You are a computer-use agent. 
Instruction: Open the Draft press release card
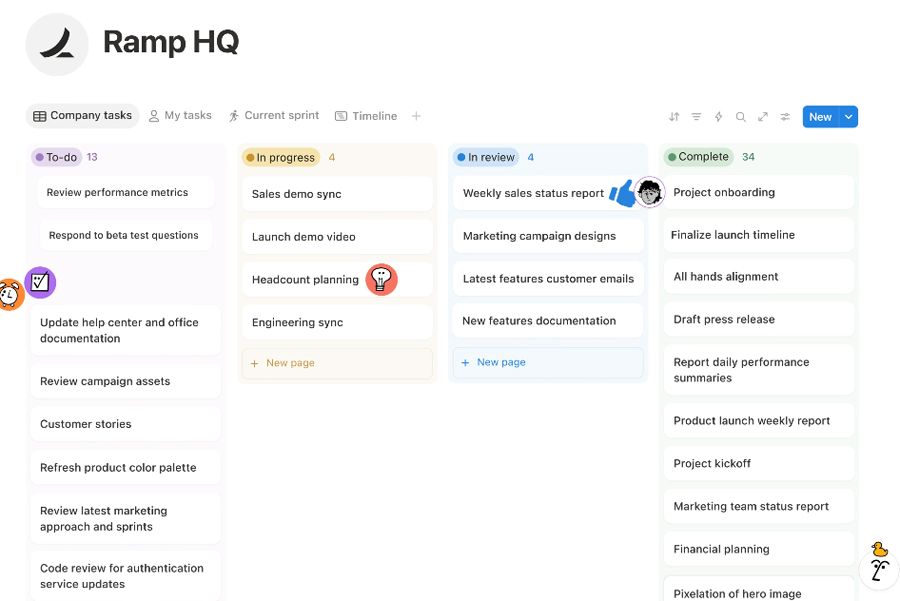[759, 319]
